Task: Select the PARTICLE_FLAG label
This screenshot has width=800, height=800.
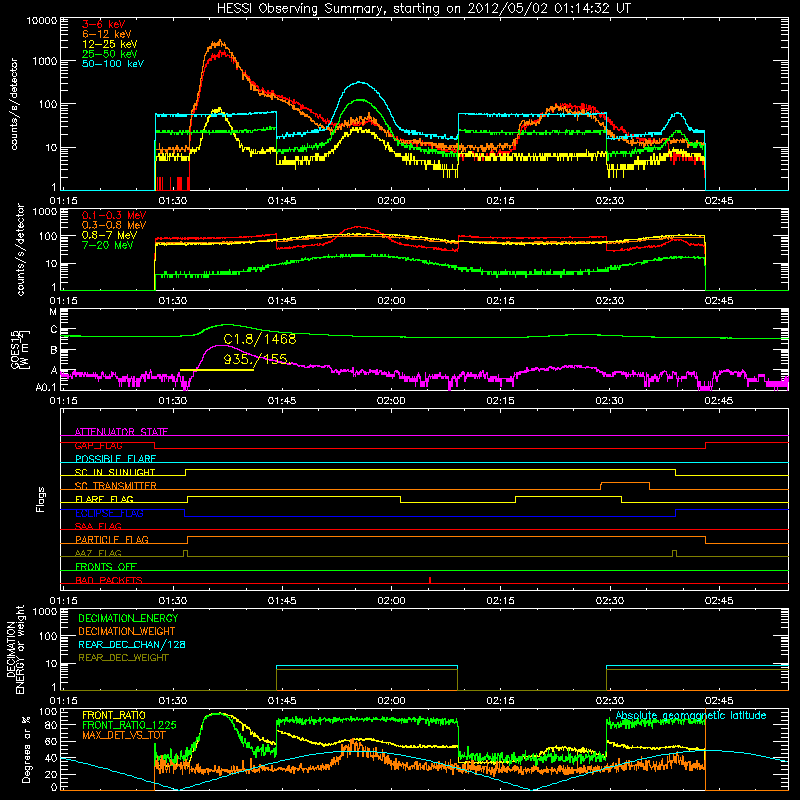Action: (x=112, y=539)
